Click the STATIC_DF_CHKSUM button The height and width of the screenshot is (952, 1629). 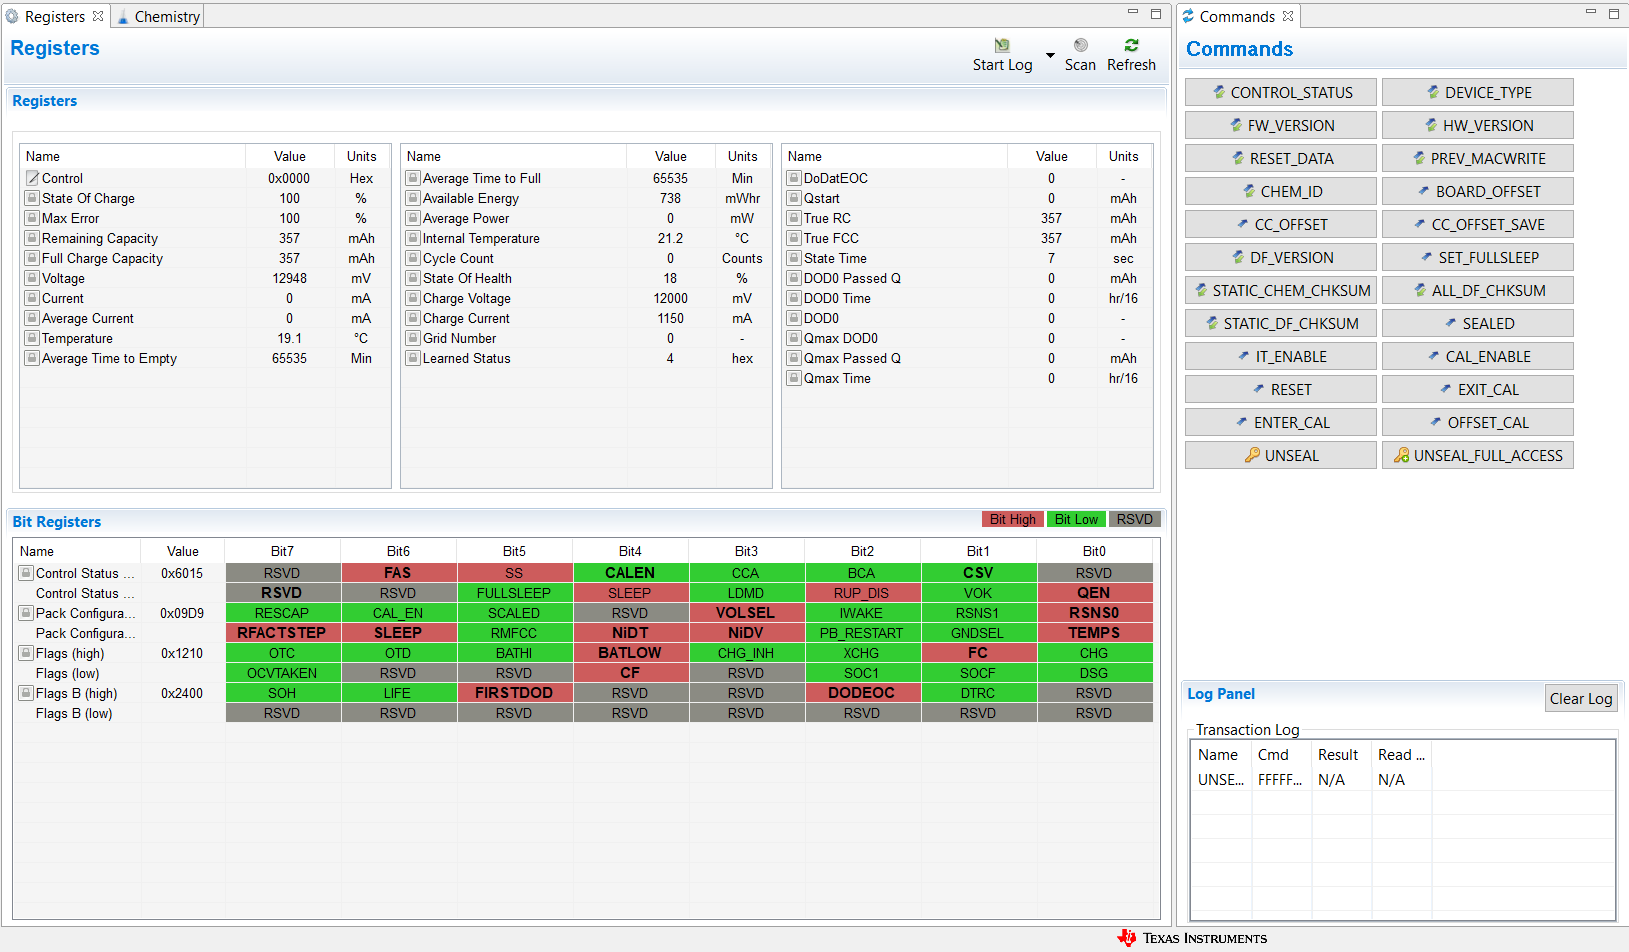pos(1281,323)
